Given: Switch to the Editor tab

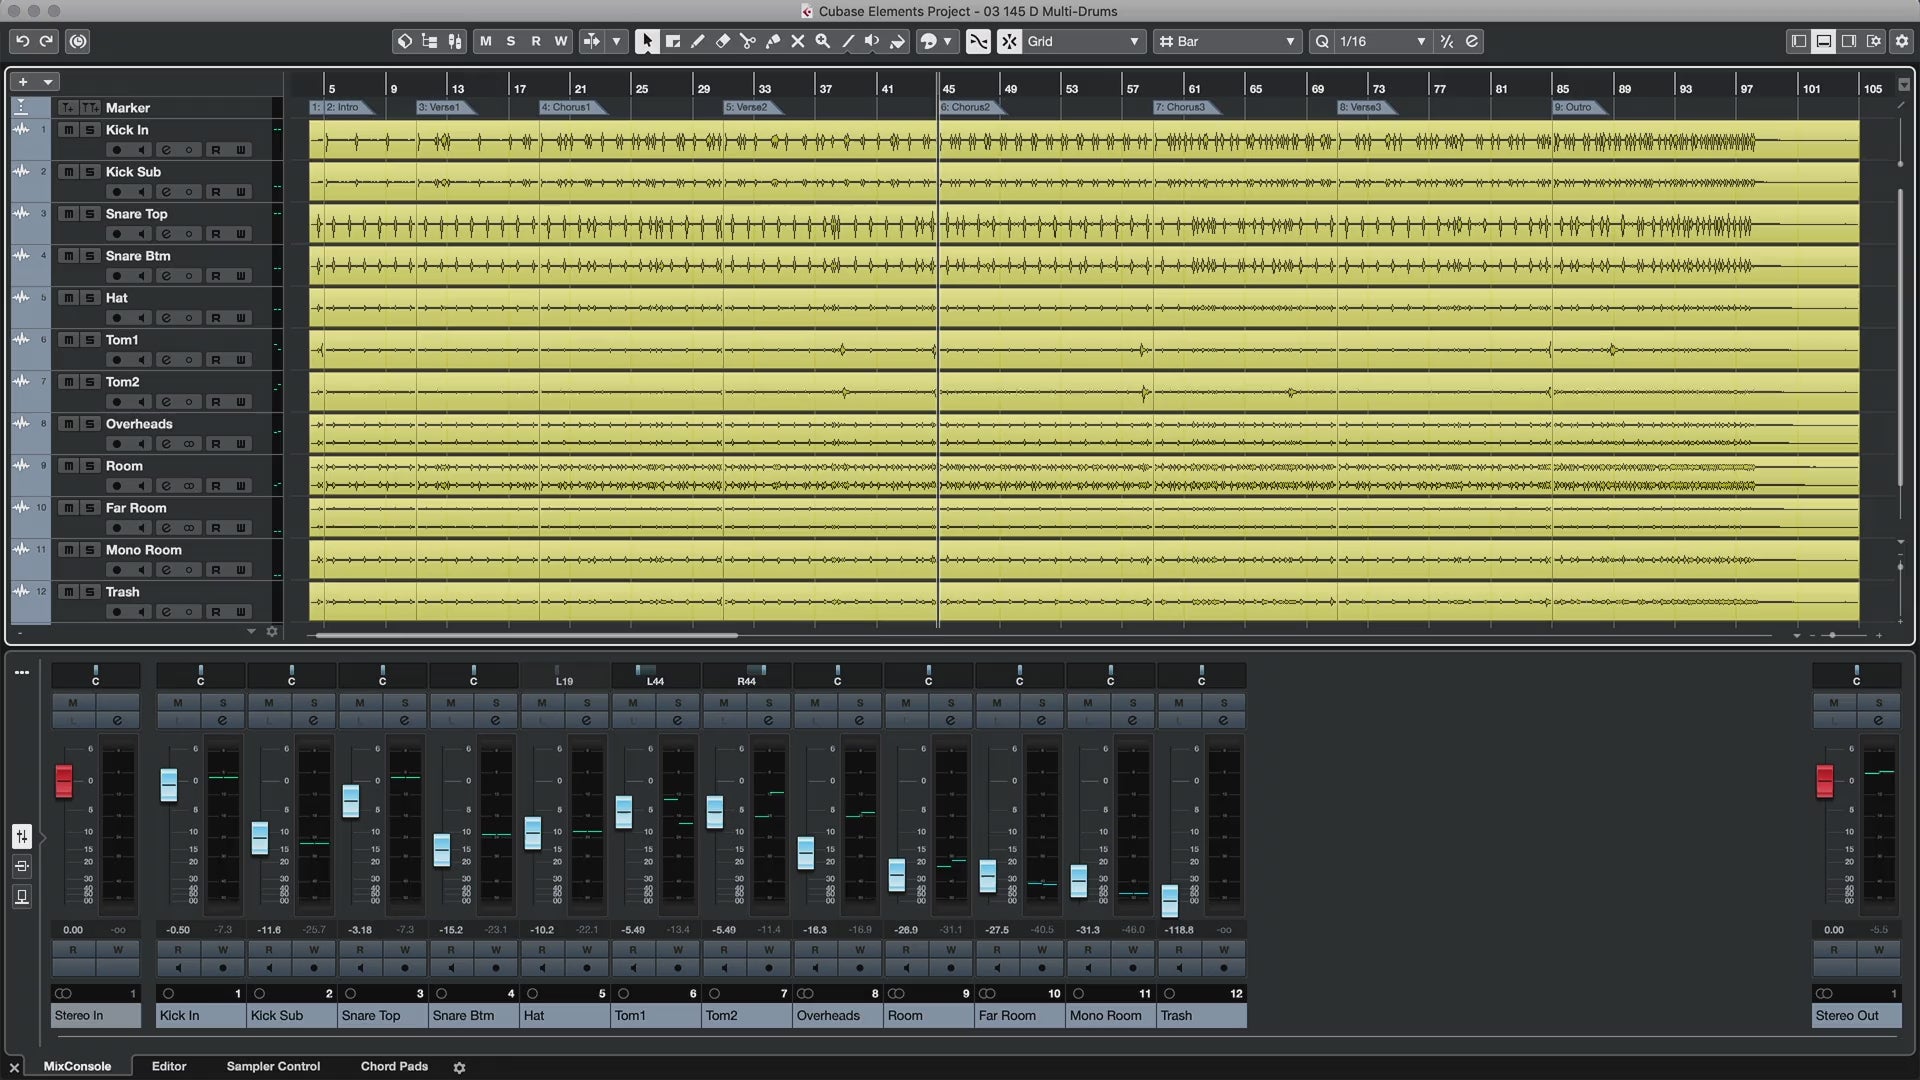Looking at the screenshot, I should [169, 1066].
